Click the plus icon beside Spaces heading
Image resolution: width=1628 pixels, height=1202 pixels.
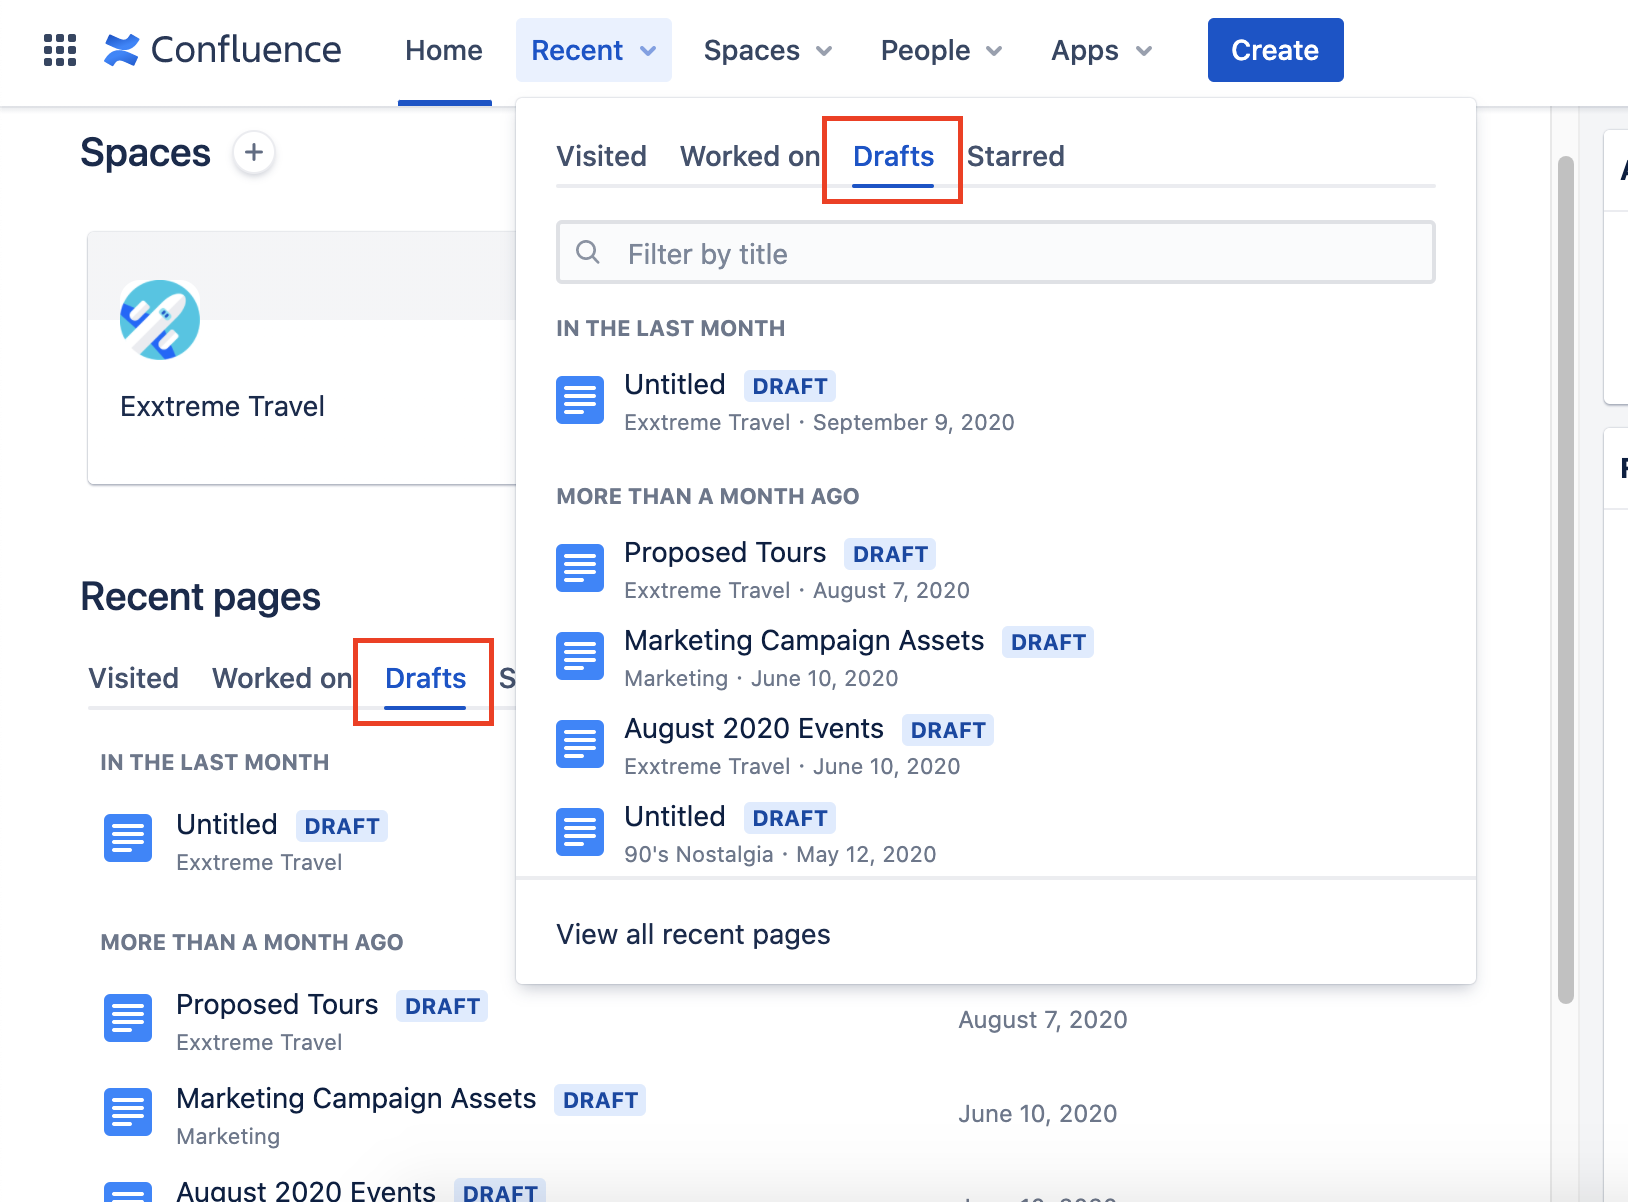pos(255,153)
